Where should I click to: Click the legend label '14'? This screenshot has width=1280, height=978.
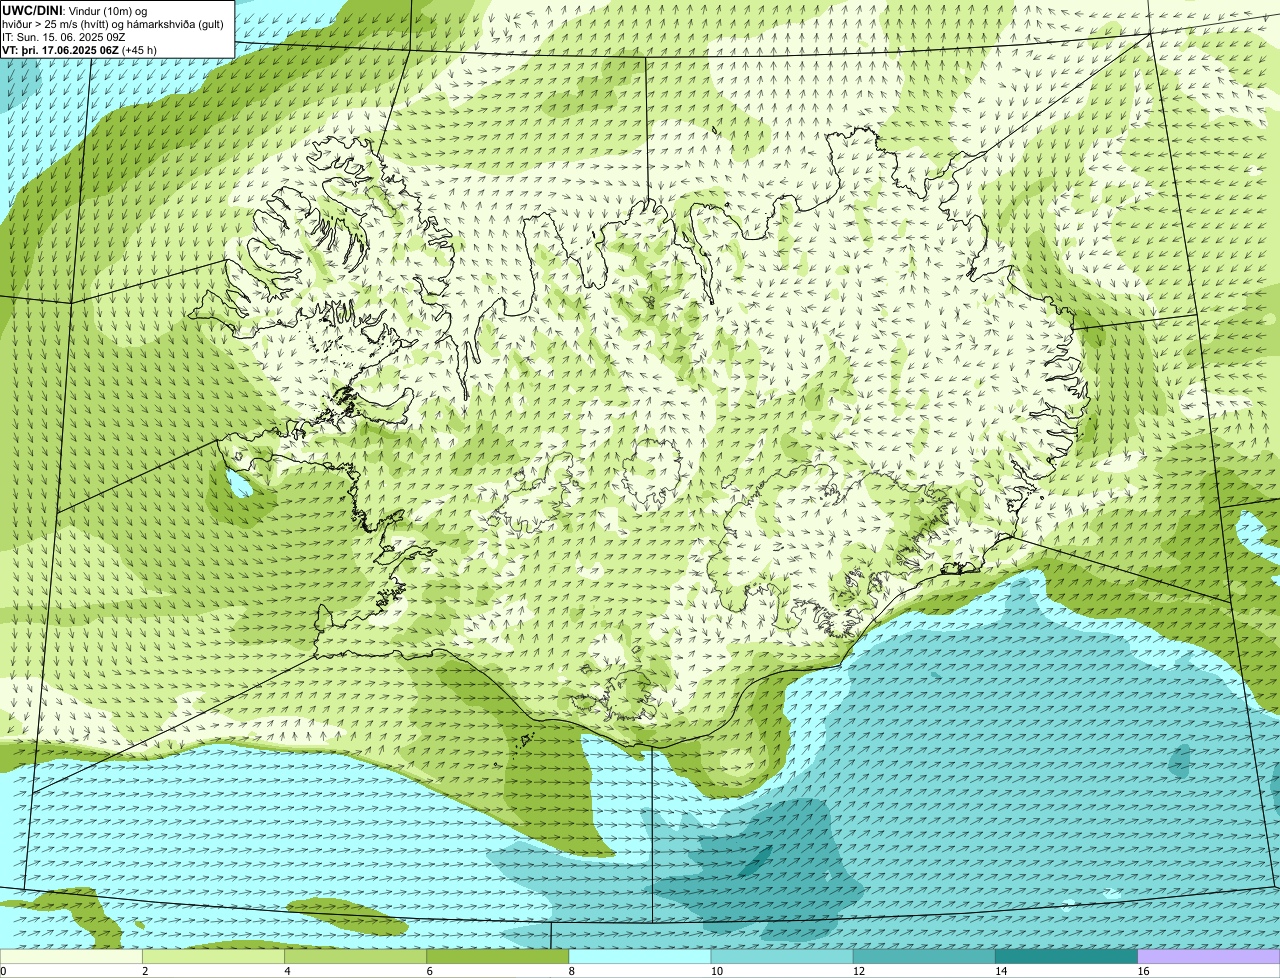pos(1001,971)
